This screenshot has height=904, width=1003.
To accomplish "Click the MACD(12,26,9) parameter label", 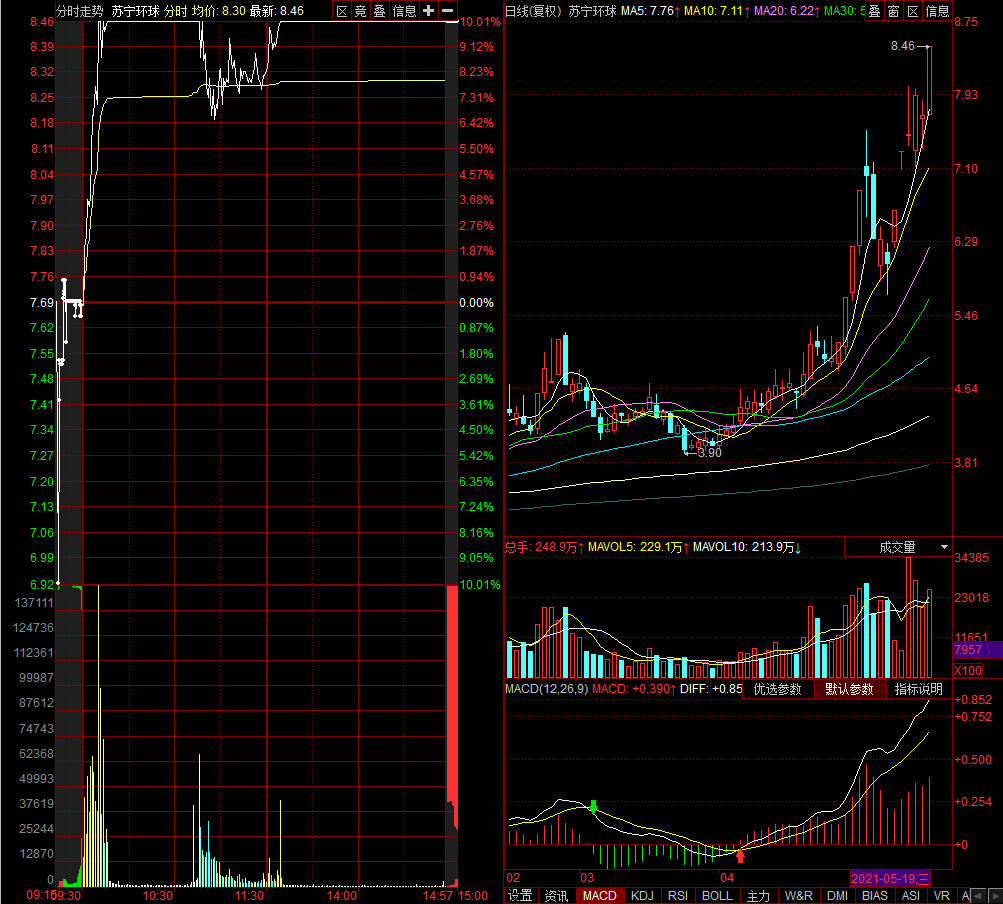I will click(546, 689).
